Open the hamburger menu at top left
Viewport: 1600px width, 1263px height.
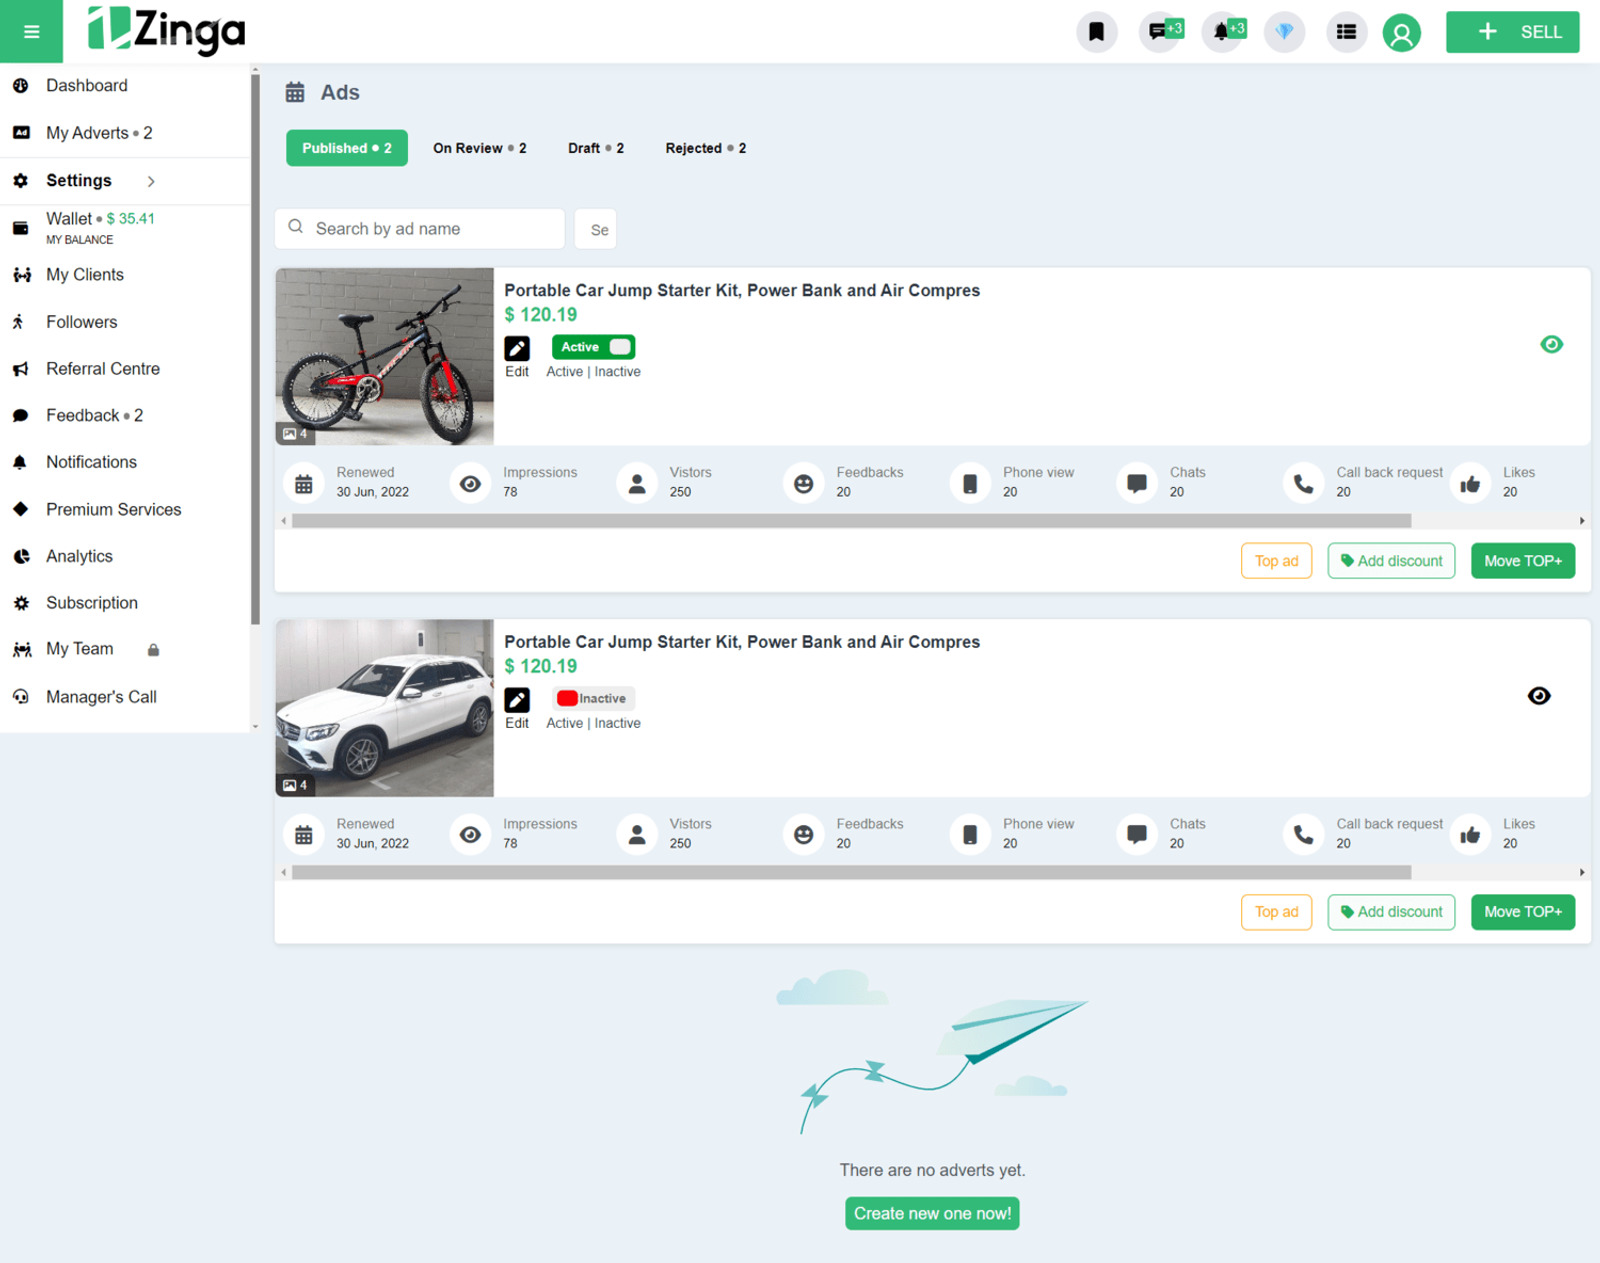[x=31, y=31]
